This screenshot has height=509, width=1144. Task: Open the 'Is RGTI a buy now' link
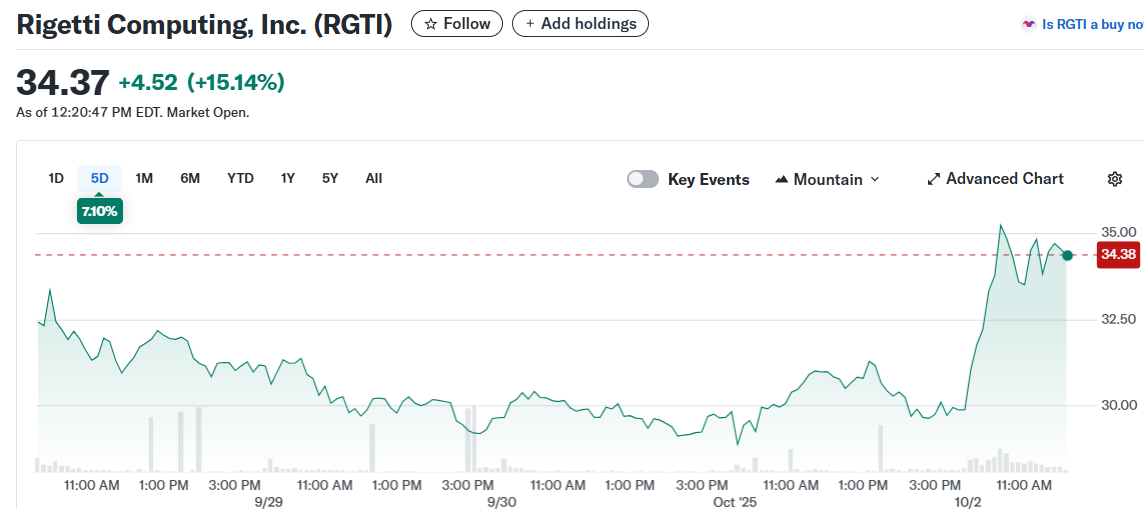tap(1092, 24)
